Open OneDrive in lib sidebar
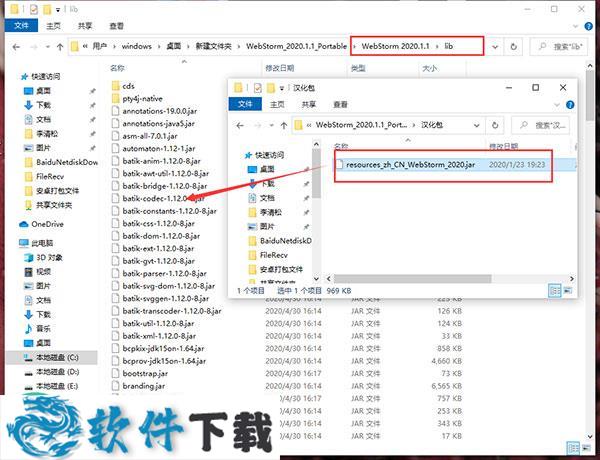 coord(47,224)
